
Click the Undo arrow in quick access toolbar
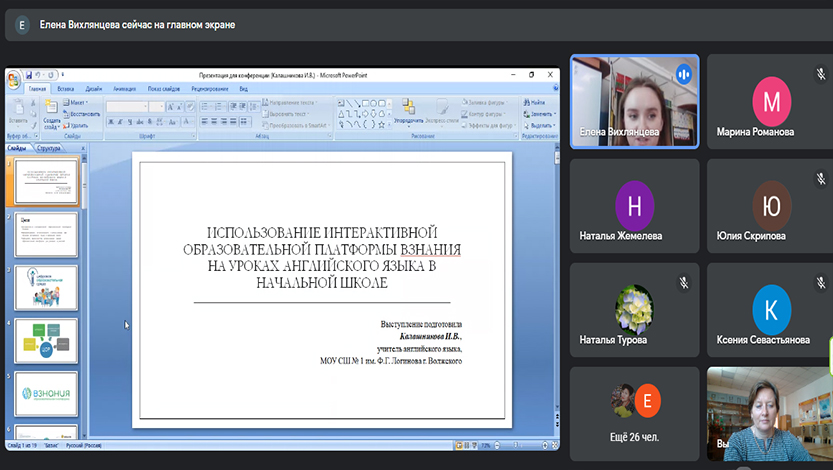click(39, 74)
